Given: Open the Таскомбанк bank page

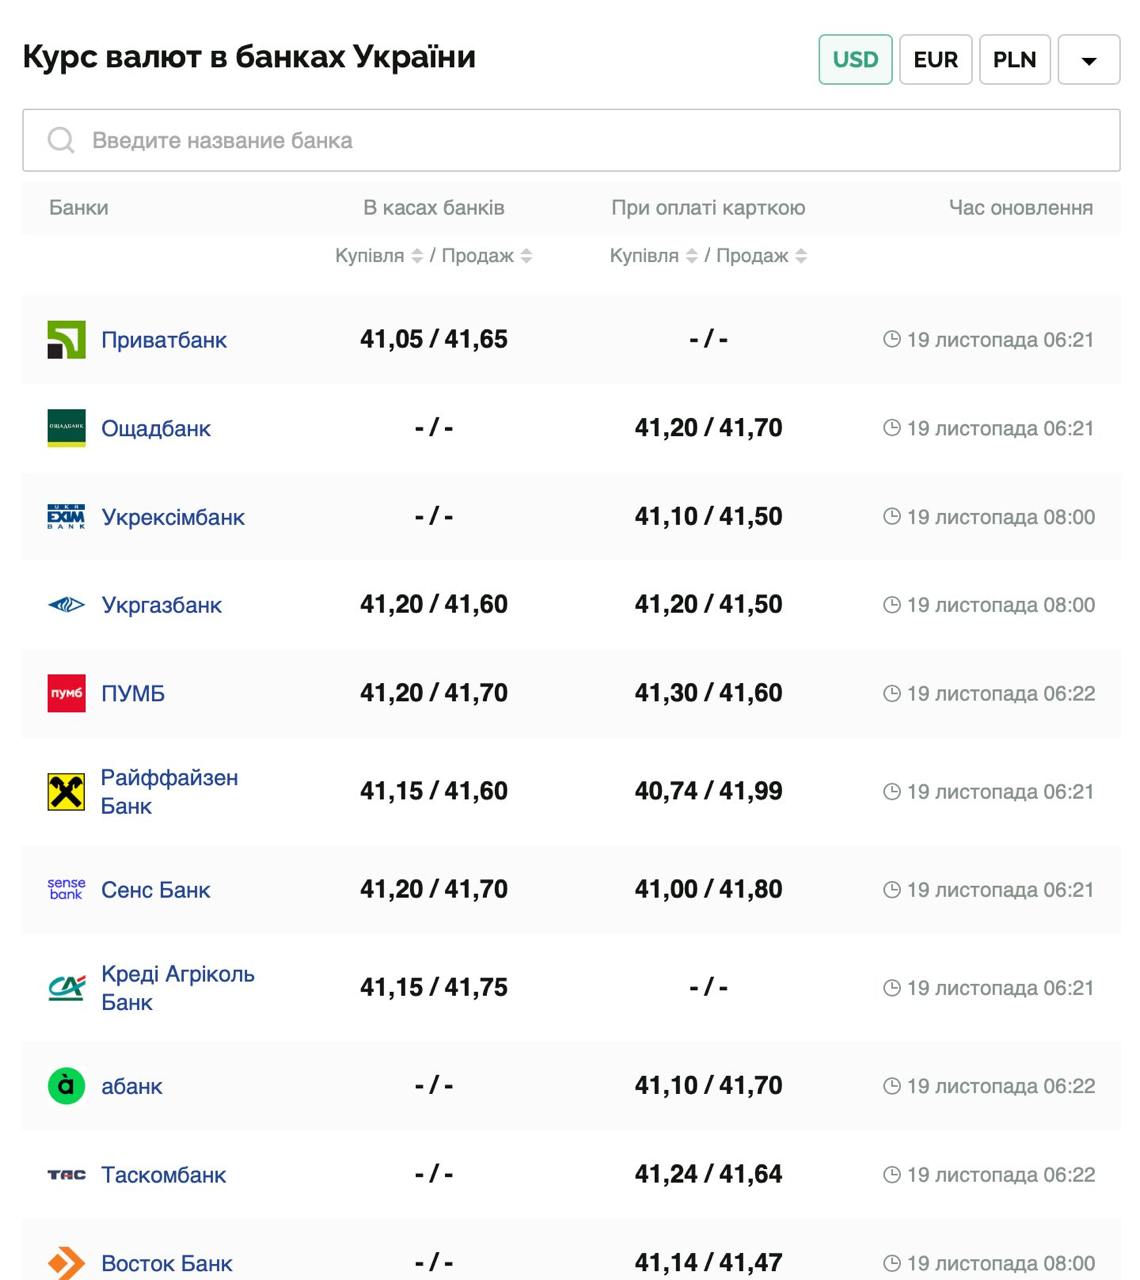Looking at the screenshot, I should pos(163,1175).
